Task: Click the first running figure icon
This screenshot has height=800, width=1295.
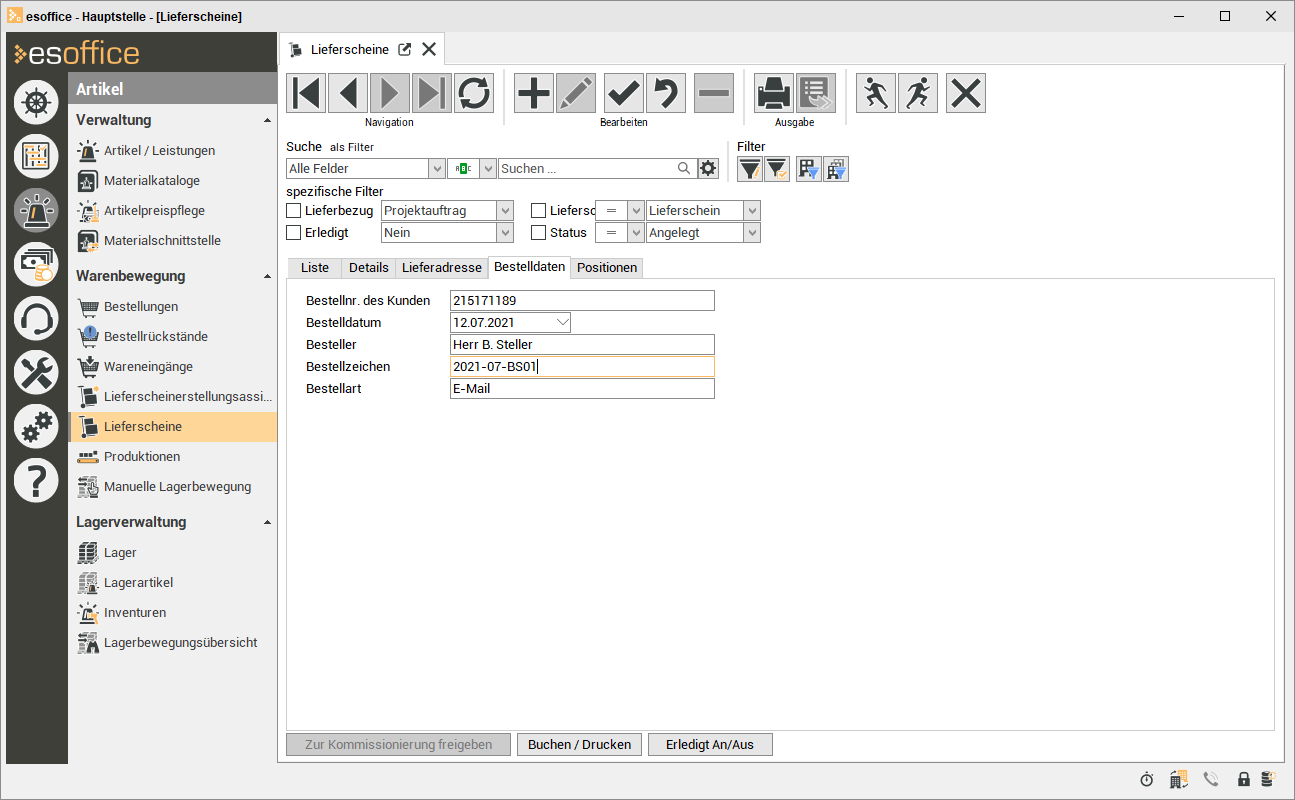Action: tap(876, 93)
